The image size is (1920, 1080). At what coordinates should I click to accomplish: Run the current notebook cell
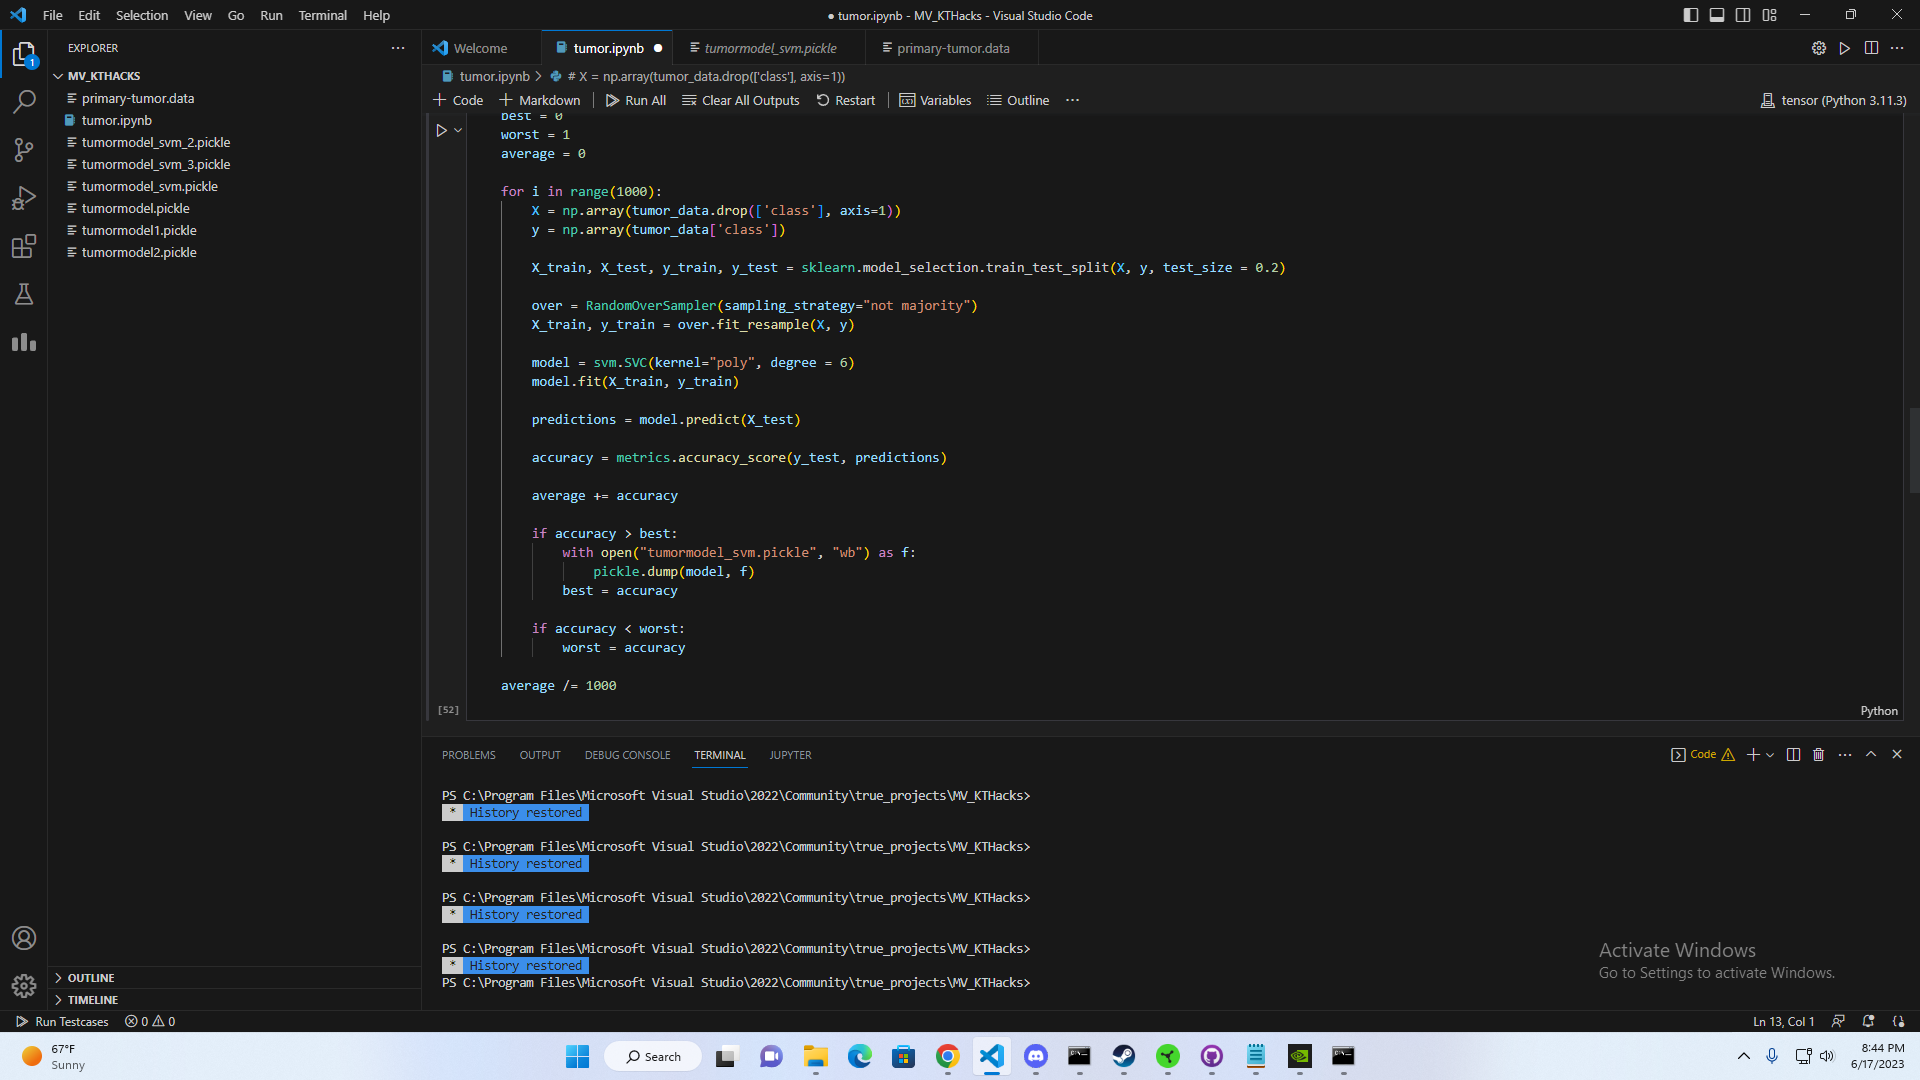click(x=441, y=130)
